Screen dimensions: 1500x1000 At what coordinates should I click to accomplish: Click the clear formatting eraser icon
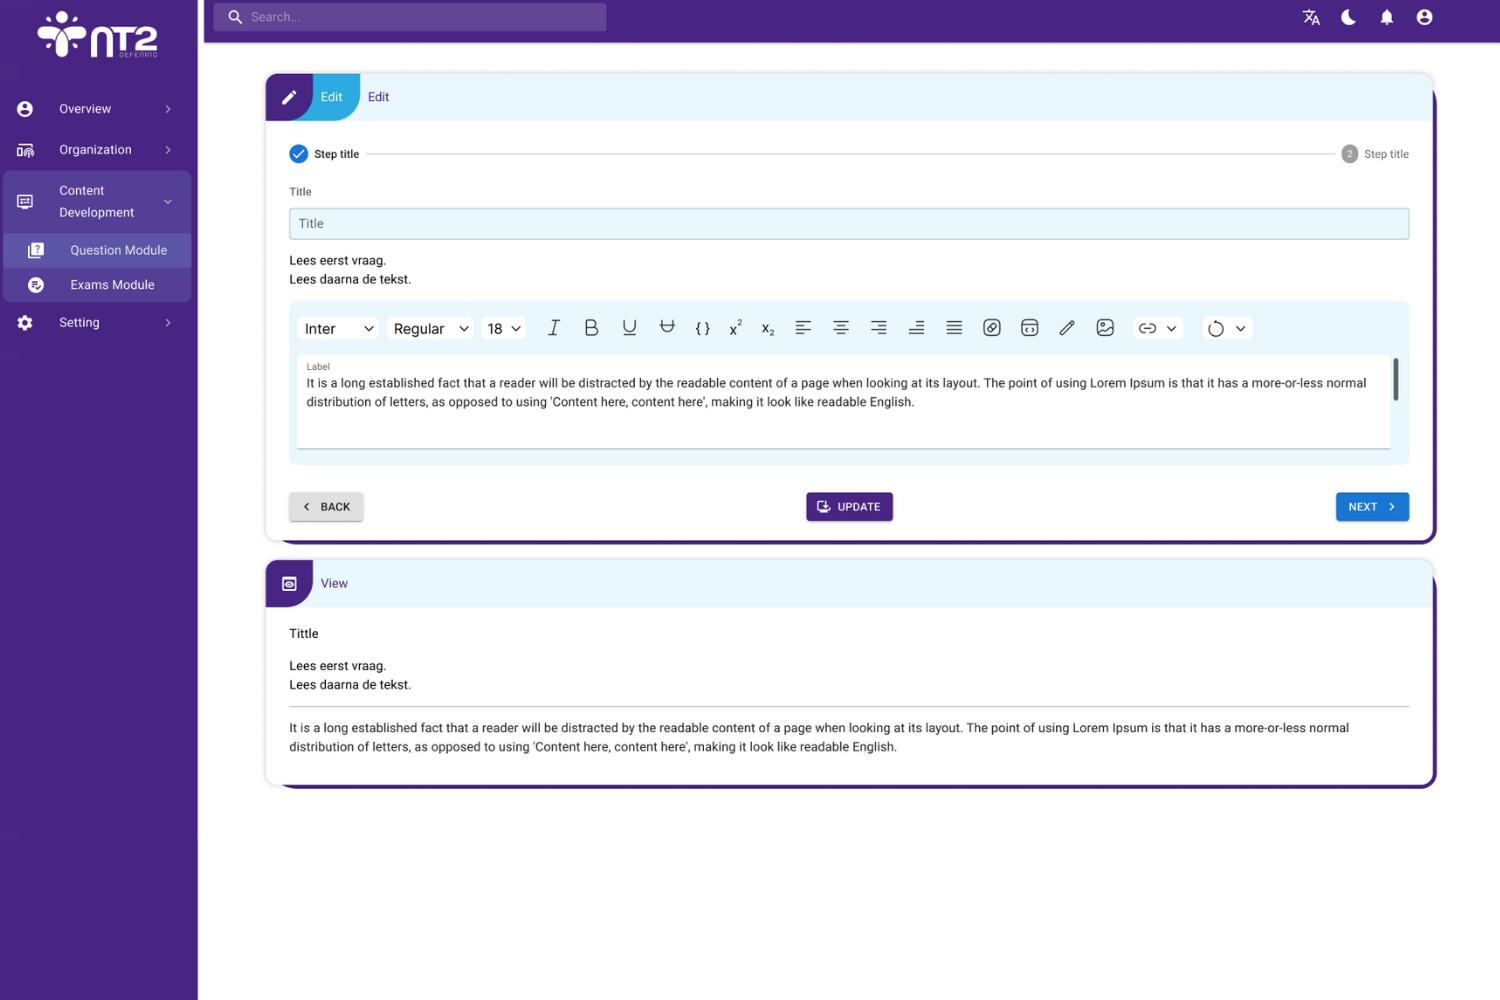992,328
